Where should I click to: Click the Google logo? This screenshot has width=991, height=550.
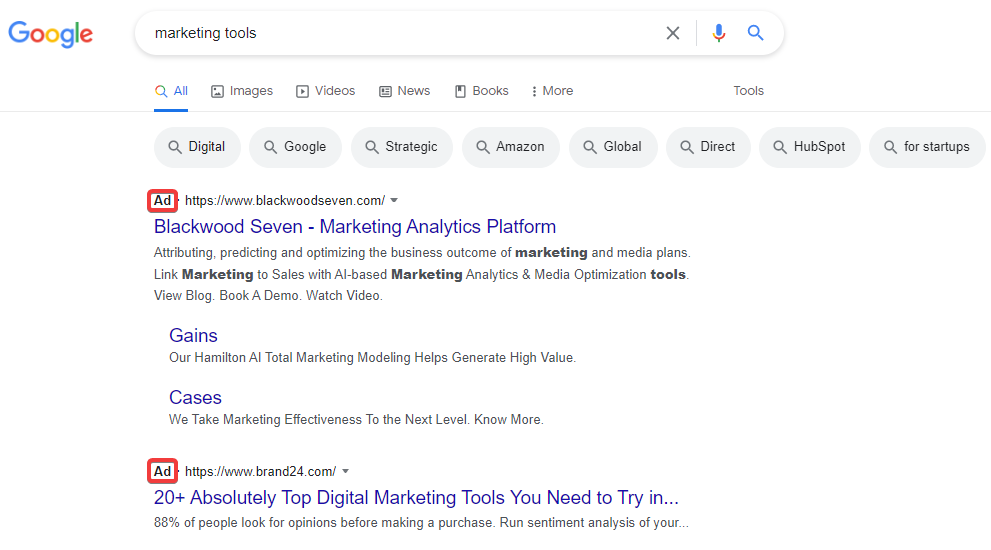[50, 34]
